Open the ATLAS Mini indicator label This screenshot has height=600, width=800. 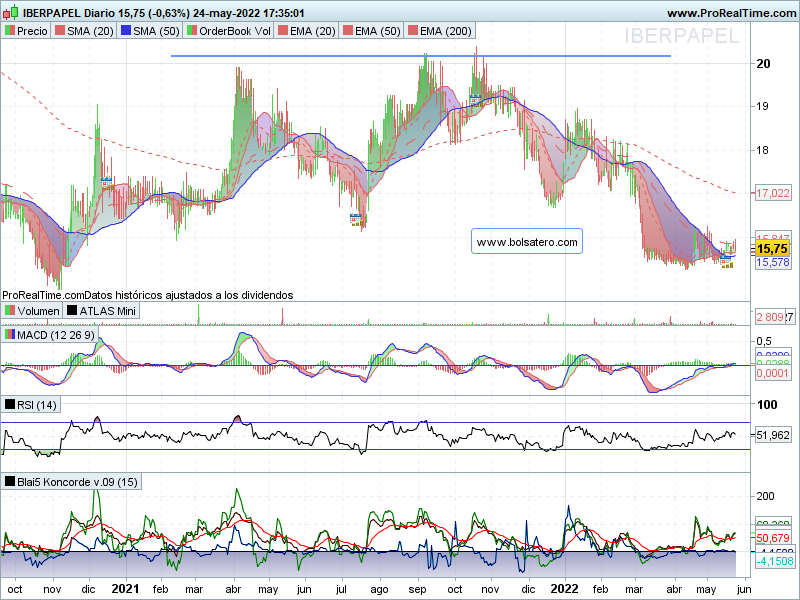102,311
